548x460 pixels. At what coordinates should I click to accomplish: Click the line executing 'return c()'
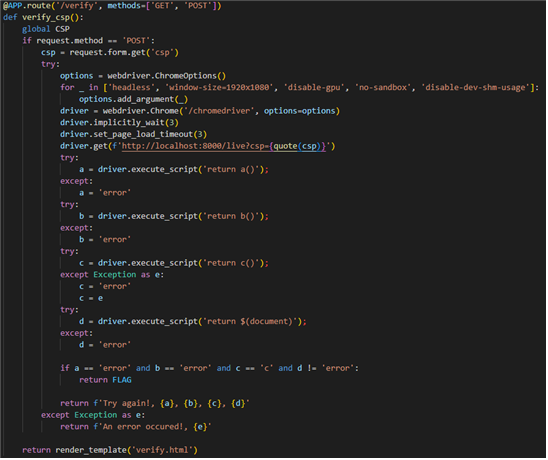click(174, 263)
